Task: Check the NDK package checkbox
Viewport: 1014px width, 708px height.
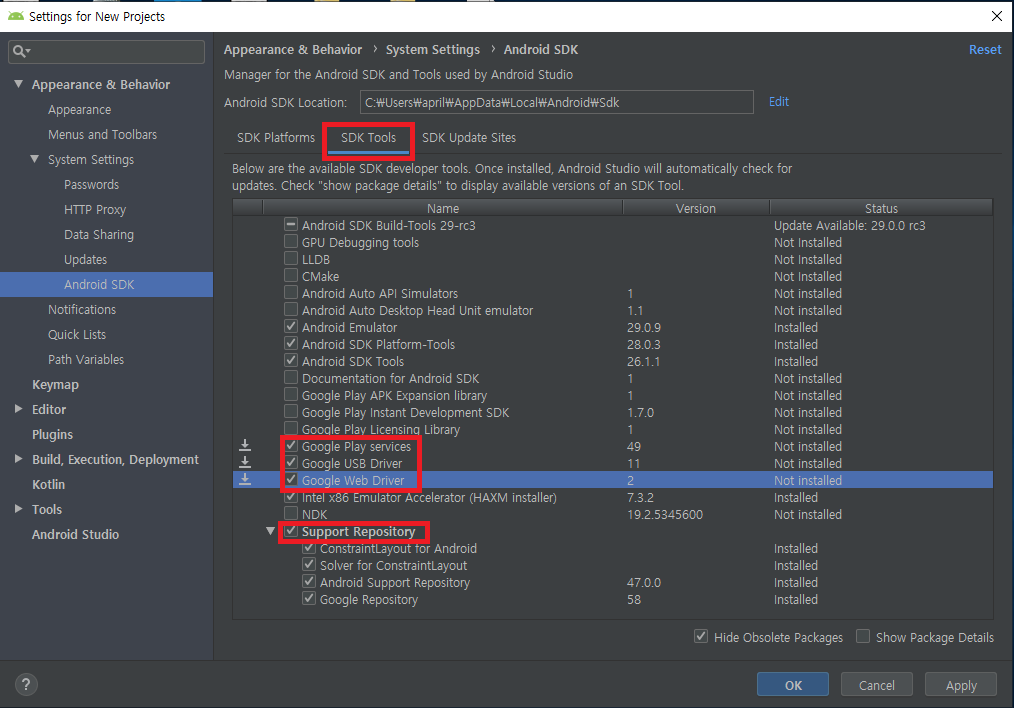Action: tap(291, 513)
